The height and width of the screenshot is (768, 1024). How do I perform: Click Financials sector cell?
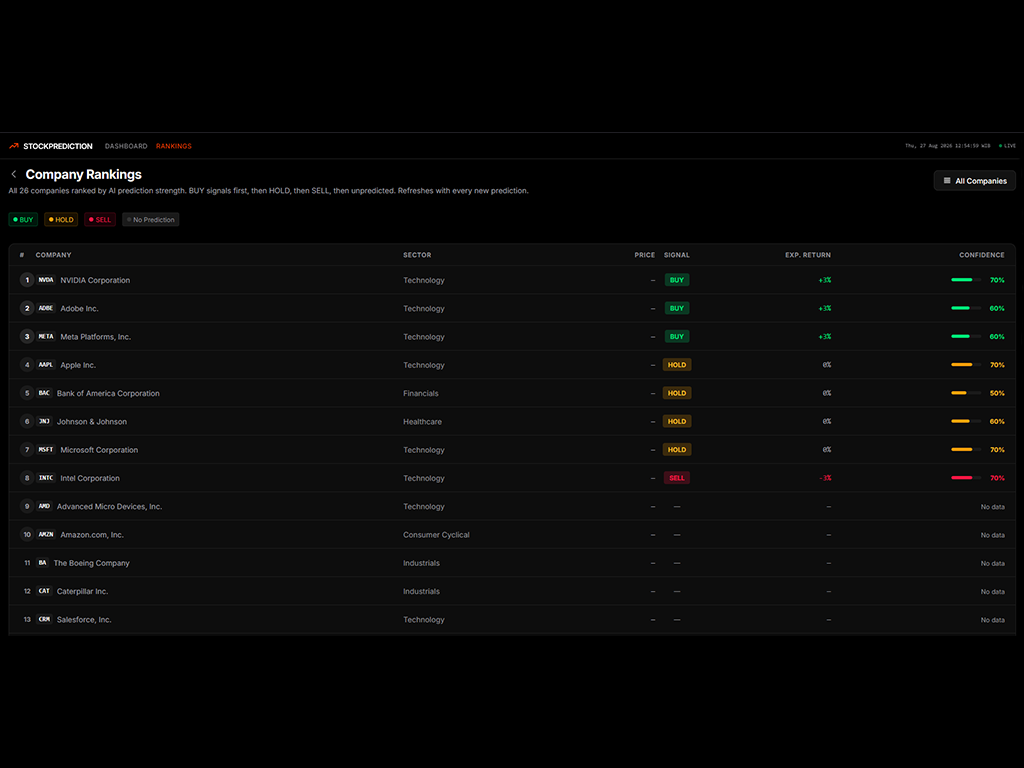(x=421, y=393)
